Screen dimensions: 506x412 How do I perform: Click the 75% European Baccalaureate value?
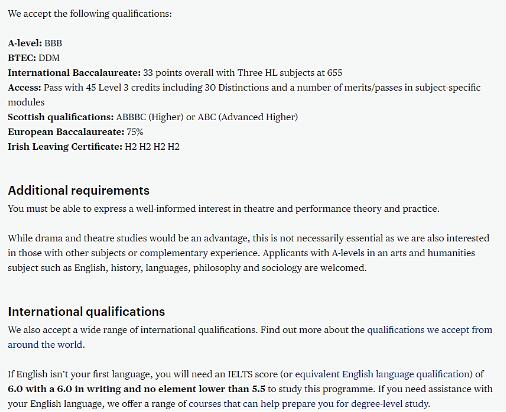tap(135, 132)
